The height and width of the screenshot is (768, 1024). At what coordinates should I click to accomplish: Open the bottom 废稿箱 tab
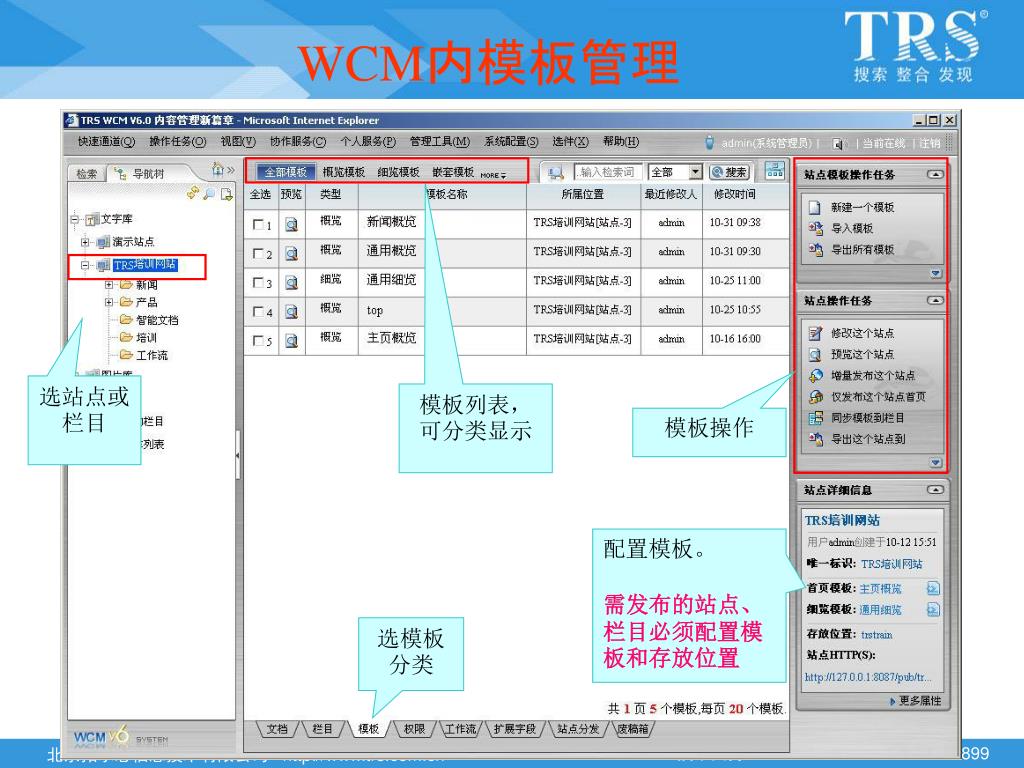point(633,729)
